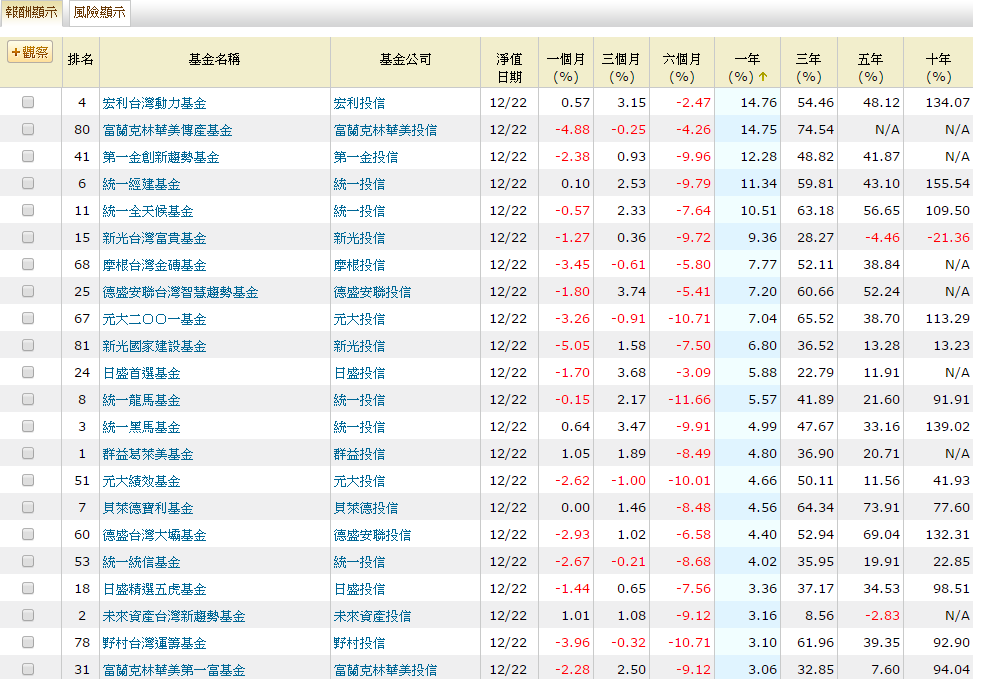
Task: Select the 報酬顯示 tab
Action: (31, 12)
